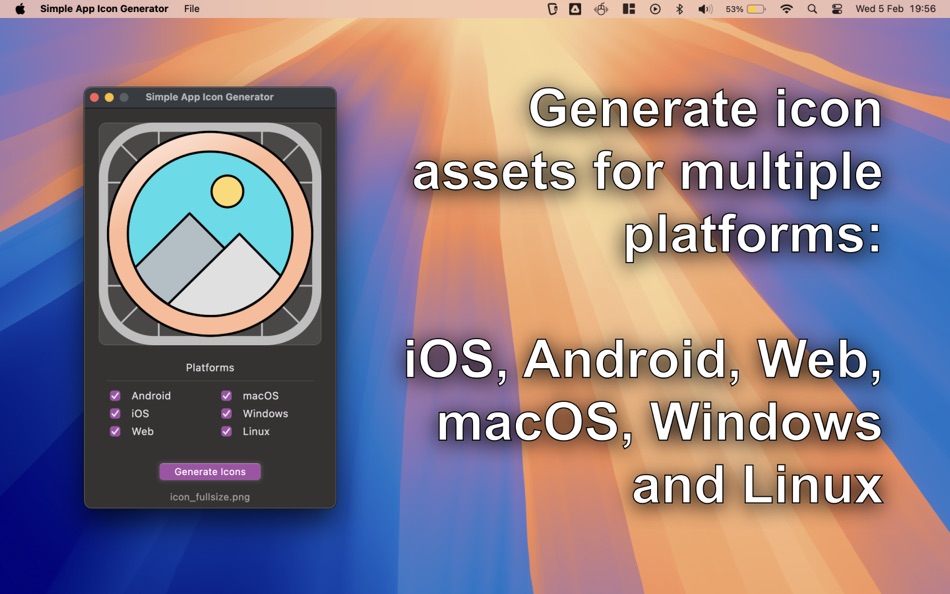Click the play circle menu bar icon
Screen dimensions: 950x594
655,8
